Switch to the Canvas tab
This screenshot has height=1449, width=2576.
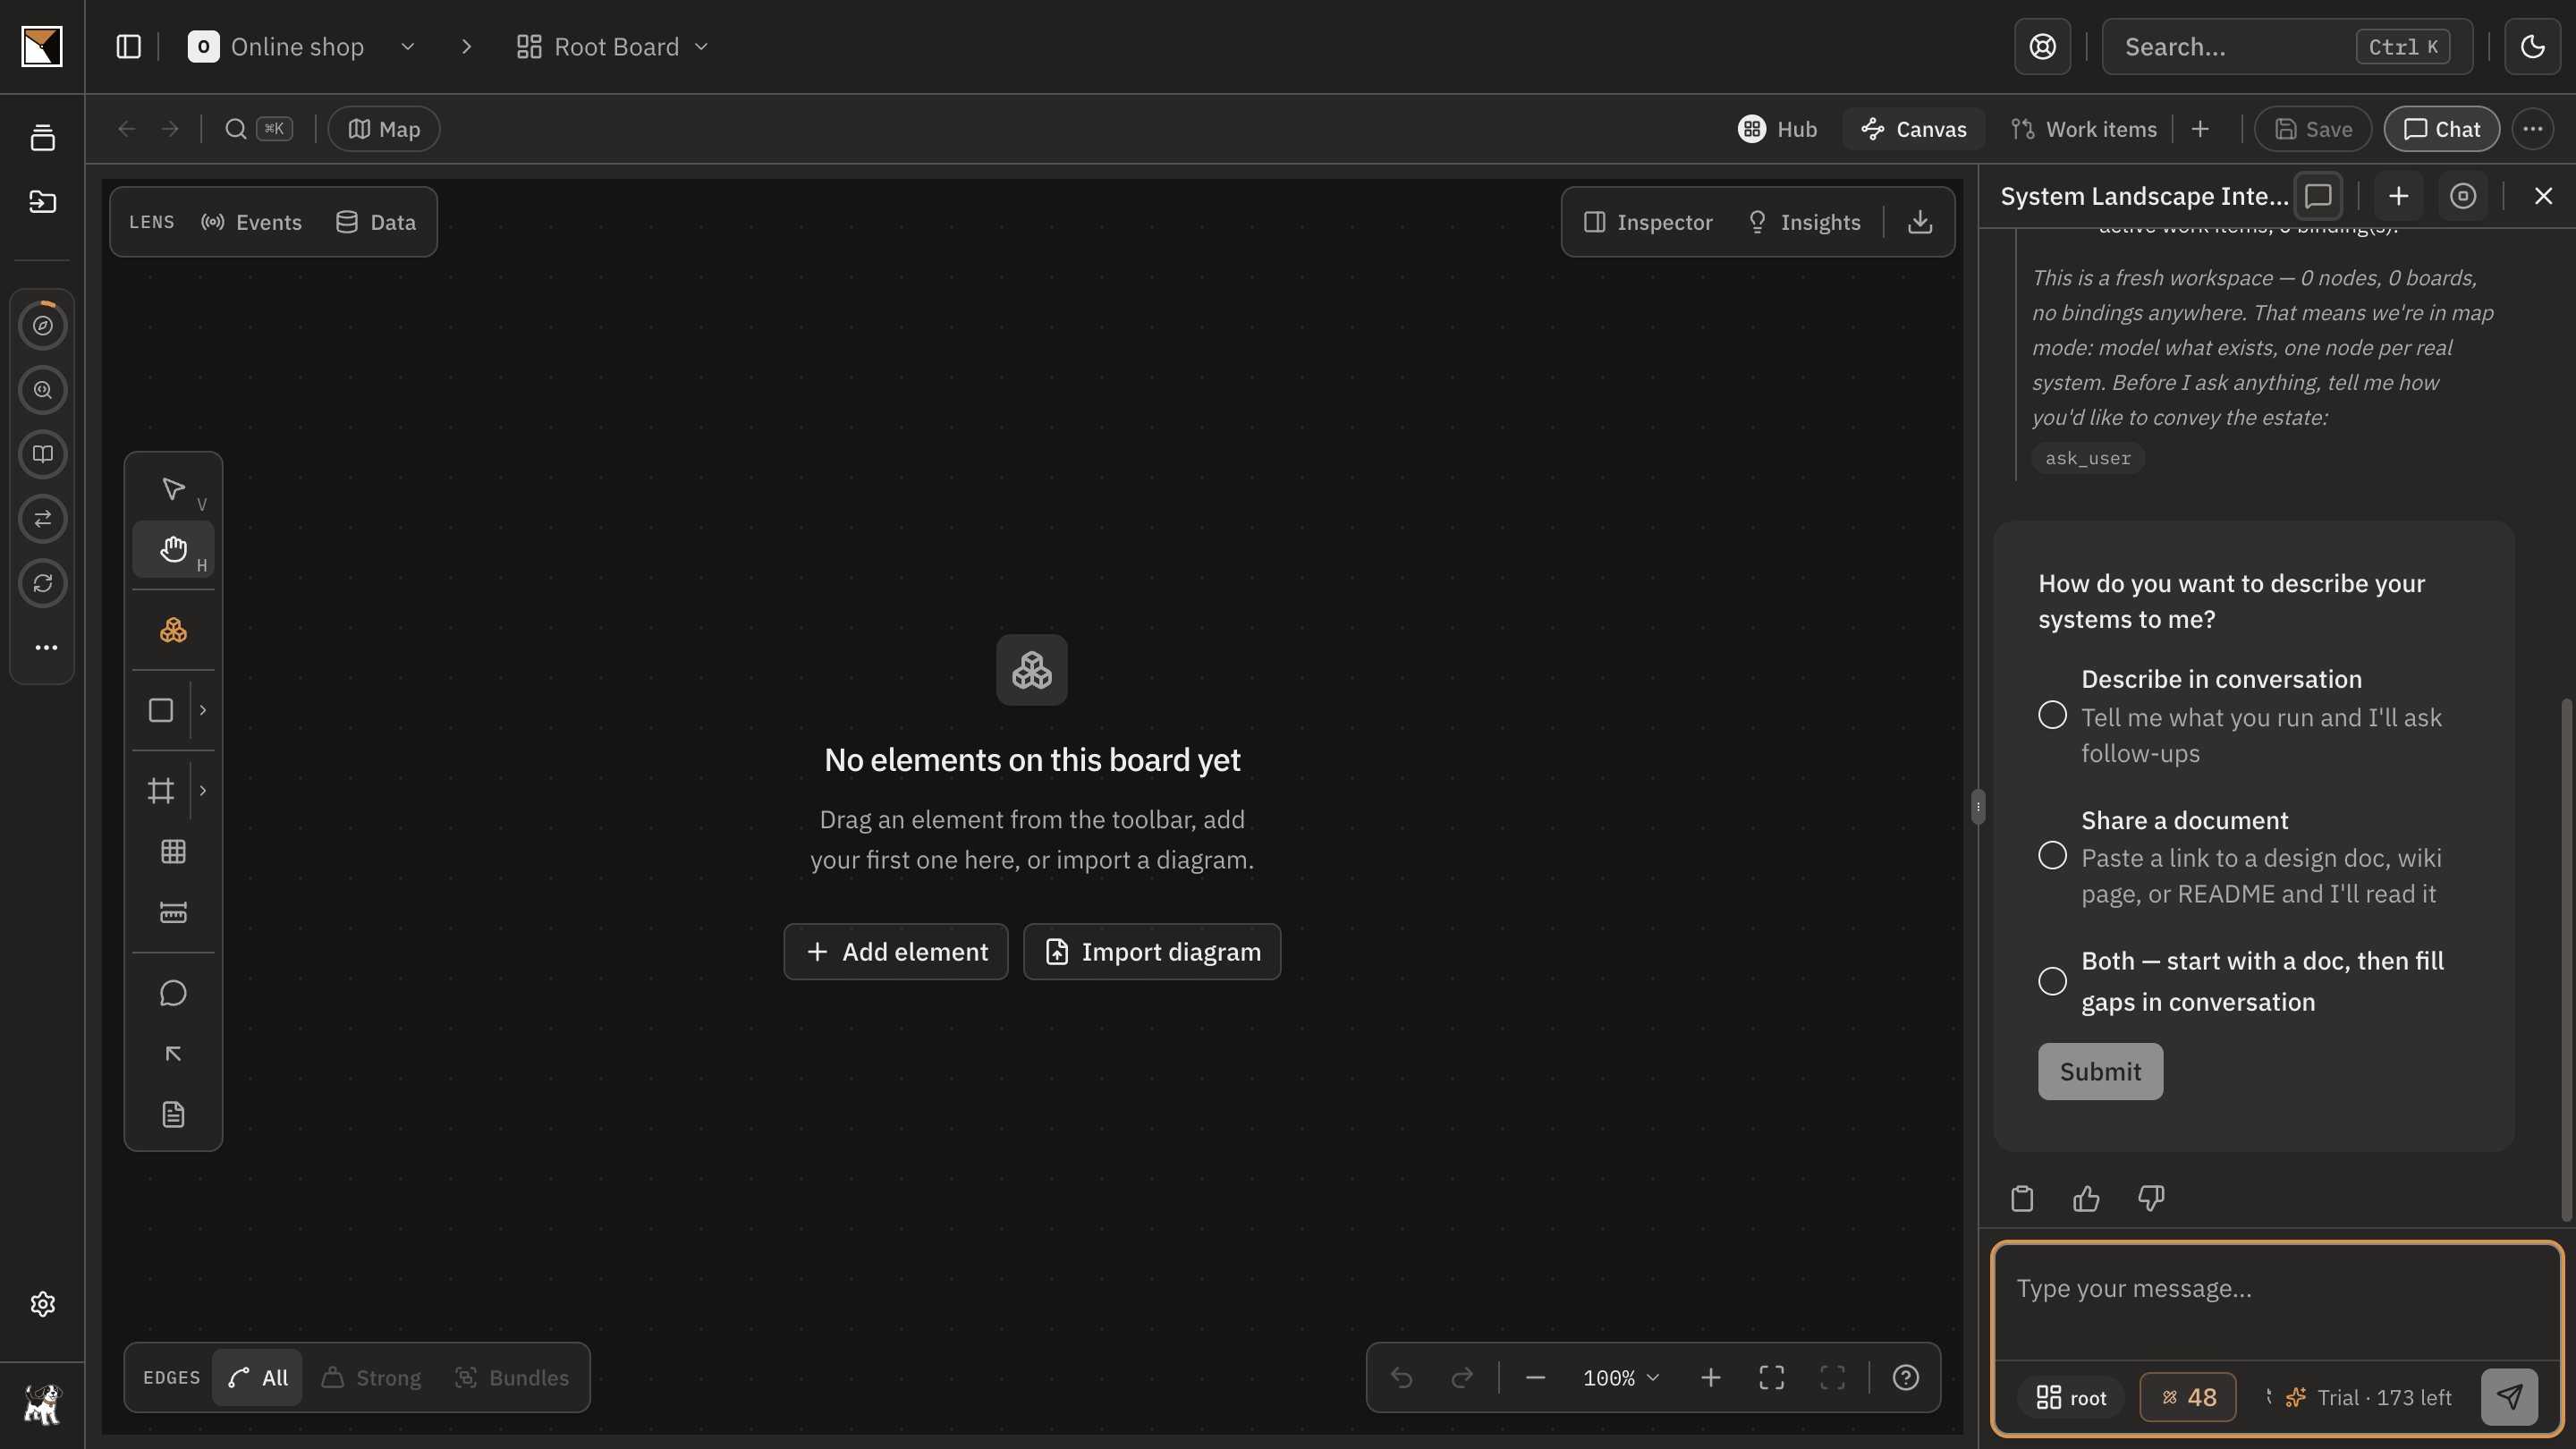coord(1913,129)
